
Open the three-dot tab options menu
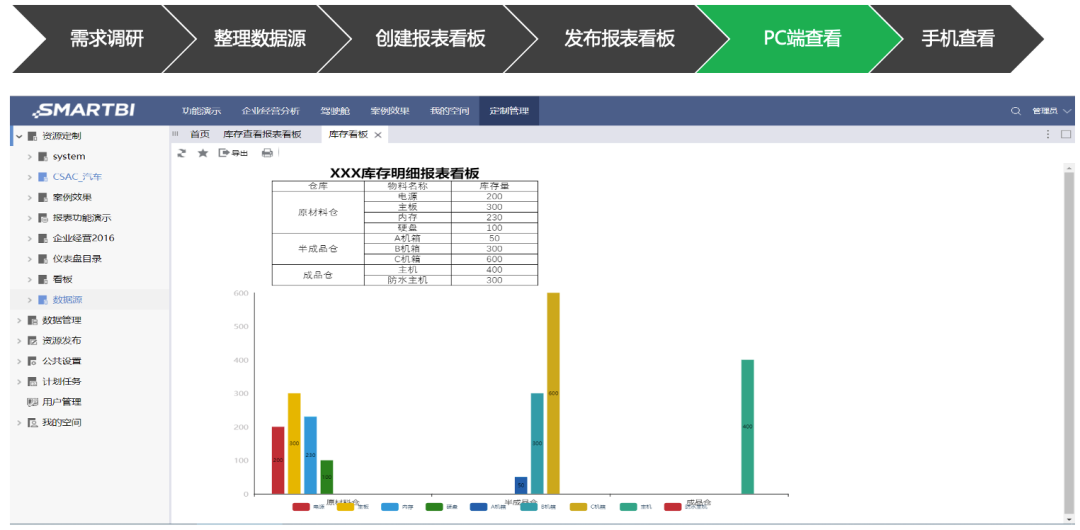click(1048, 134)
